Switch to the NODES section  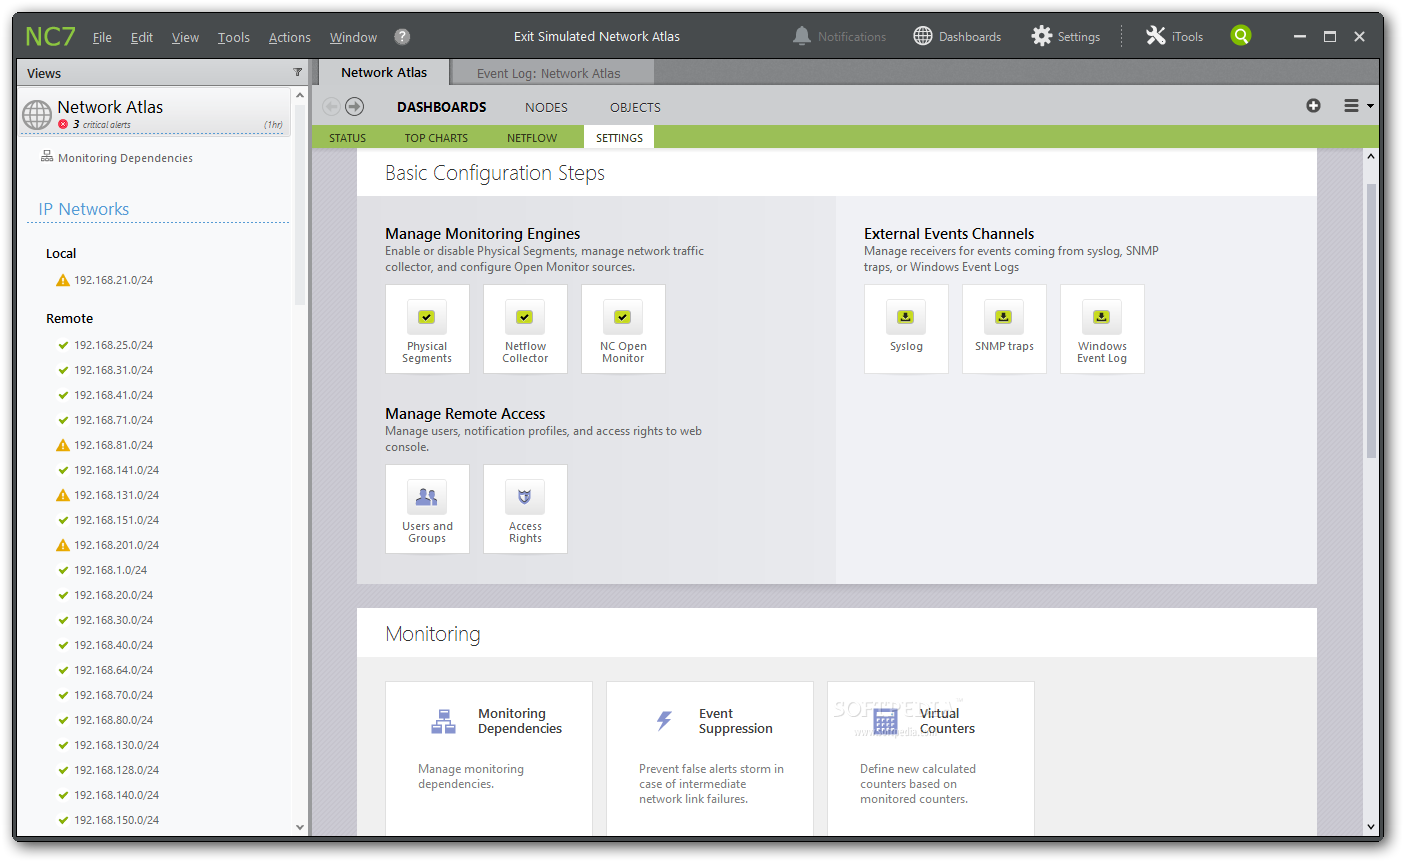tap(546, 108)
